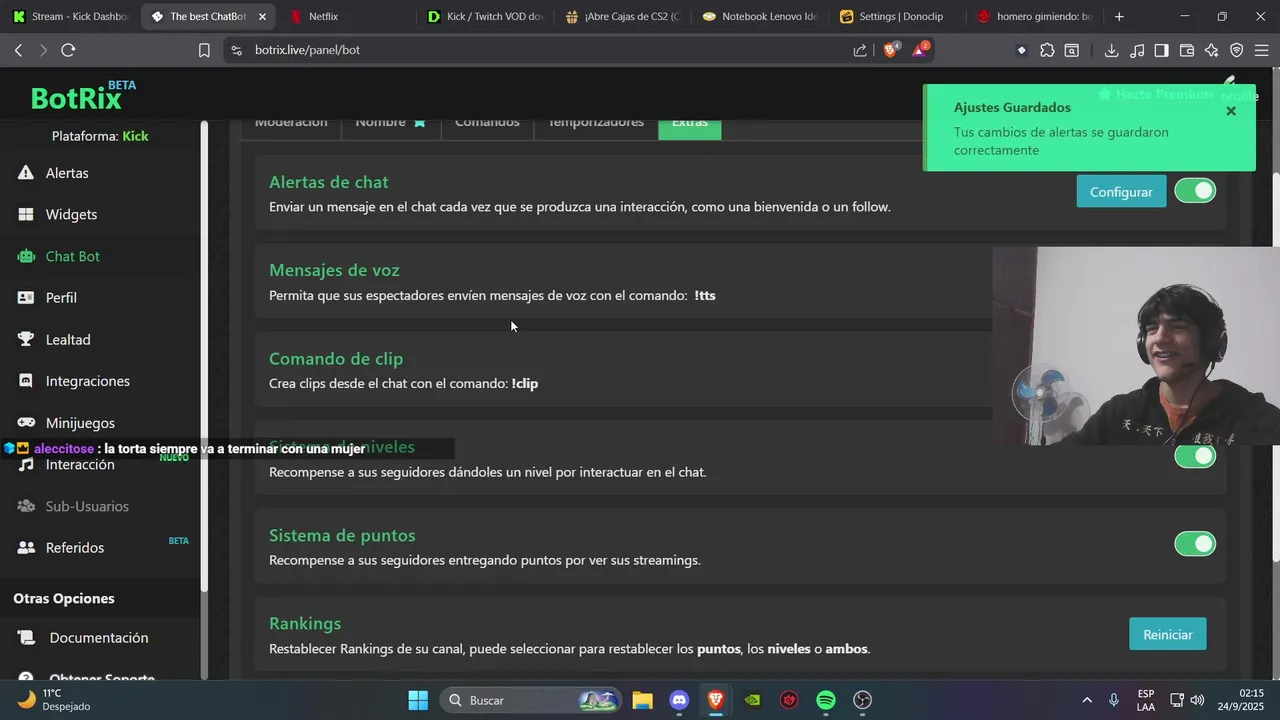Screen dimensions: 1280x720
Task: Switch to Stream - Kick Dashboard tab
Action: point(71,16)
